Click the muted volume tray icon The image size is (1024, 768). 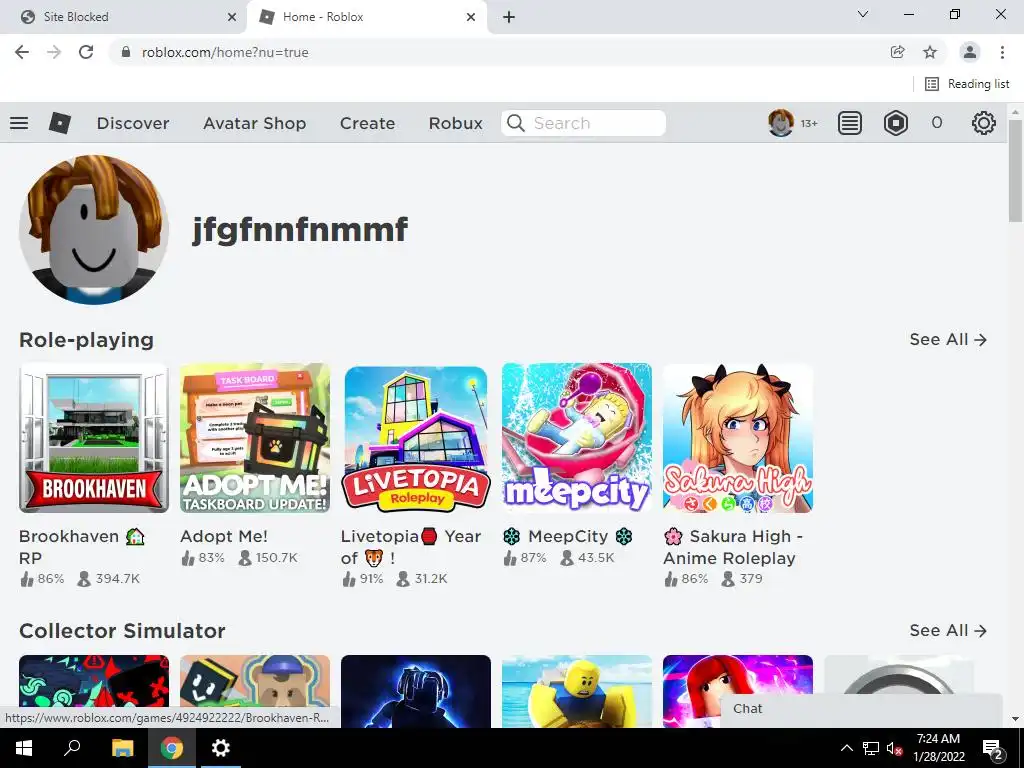895,748
